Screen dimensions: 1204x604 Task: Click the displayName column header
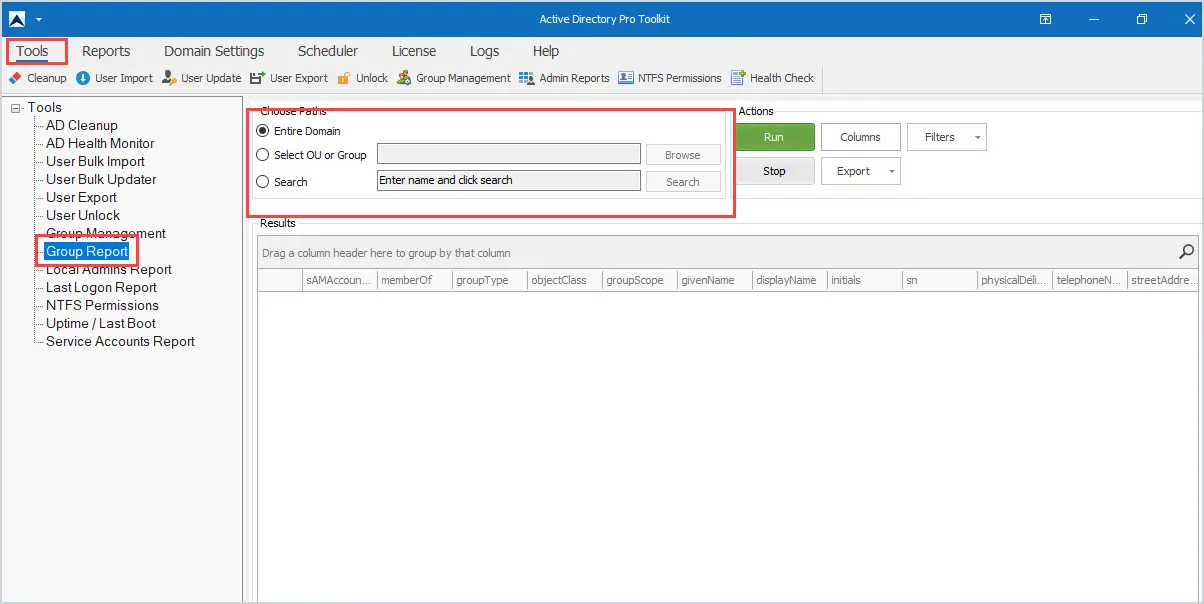click(x=790, y=281)
